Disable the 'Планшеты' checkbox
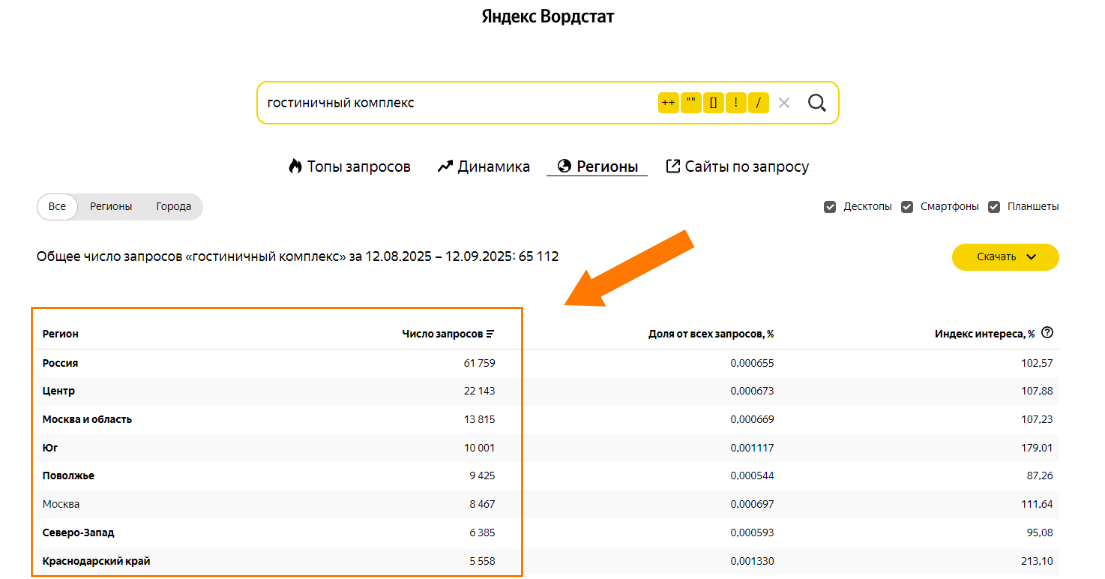1105x579 pixels. coord(994,207)
